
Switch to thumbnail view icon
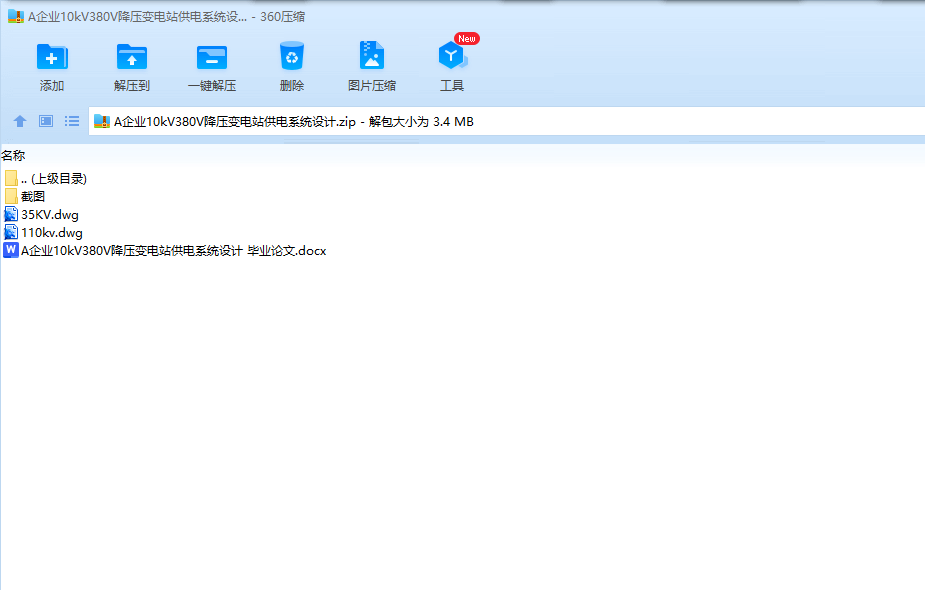pyautogui.click(x=46, y=121)
